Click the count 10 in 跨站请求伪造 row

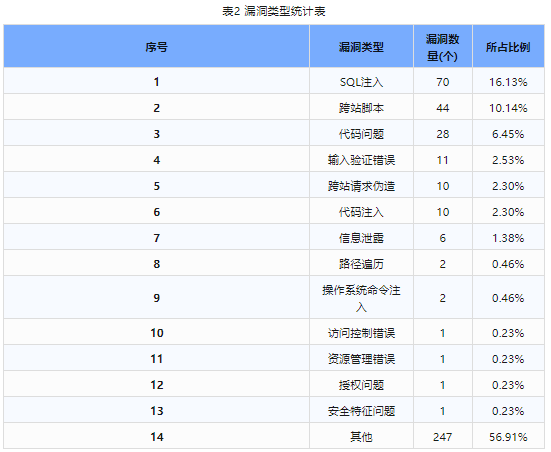tap(443, 186)
